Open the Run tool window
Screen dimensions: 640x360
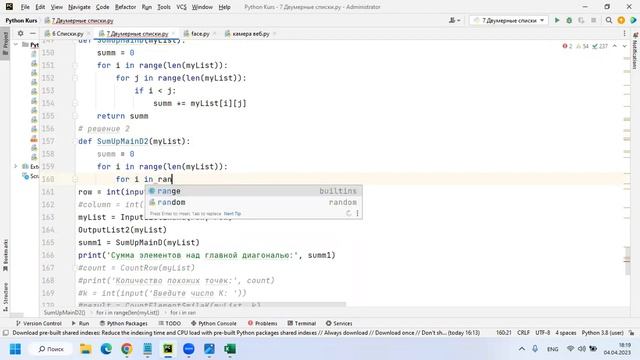[80, 323]
